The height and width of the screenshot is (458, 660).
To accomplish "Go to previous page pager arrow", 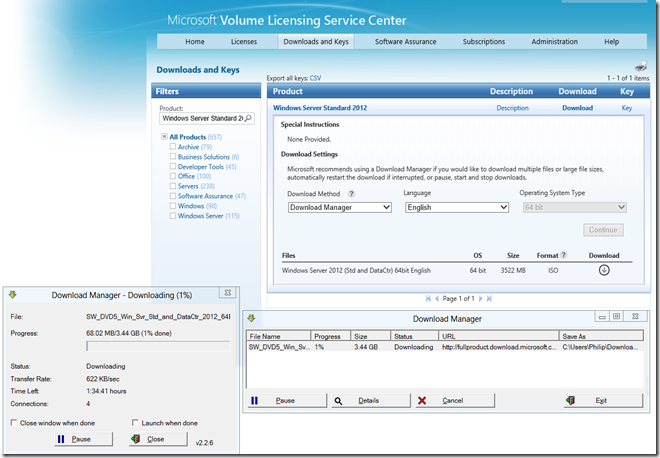I will click(437, 298).
